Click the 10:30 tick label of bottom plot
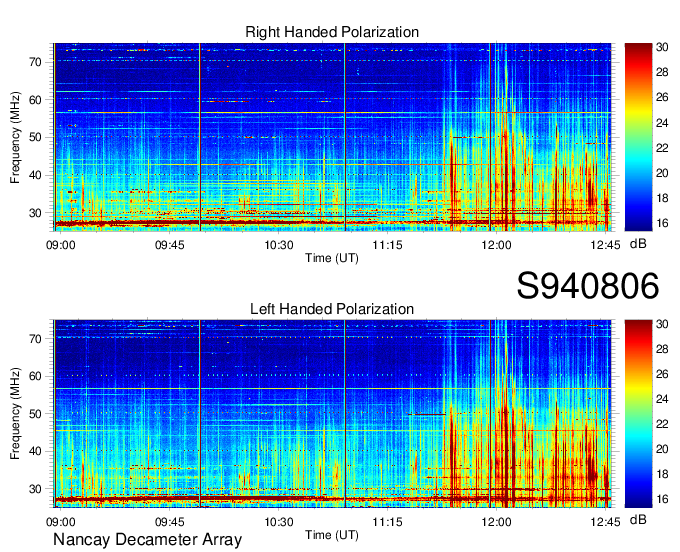 pyautogui.click(x=279, y=522)
